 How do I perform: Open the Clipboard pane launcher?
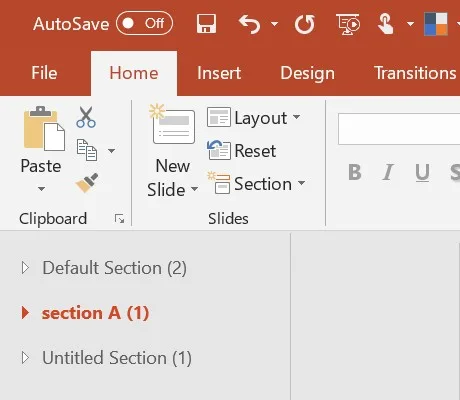(119, 219)
